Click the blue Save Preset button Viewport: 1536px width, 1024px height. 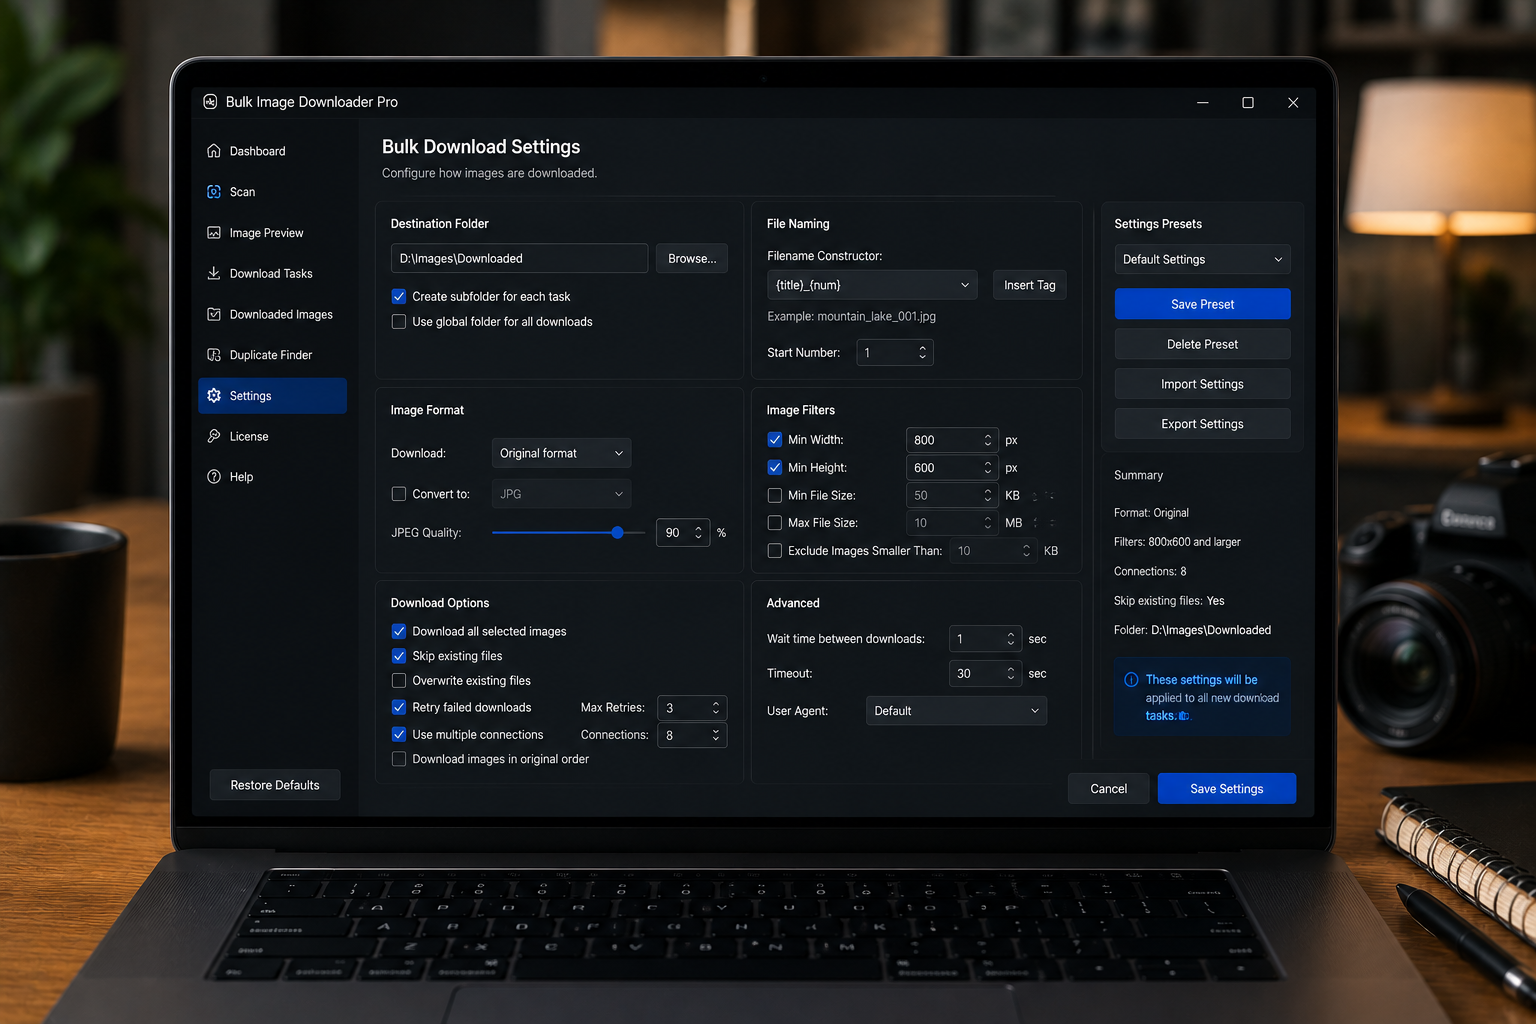click(x=1202, y=304)
